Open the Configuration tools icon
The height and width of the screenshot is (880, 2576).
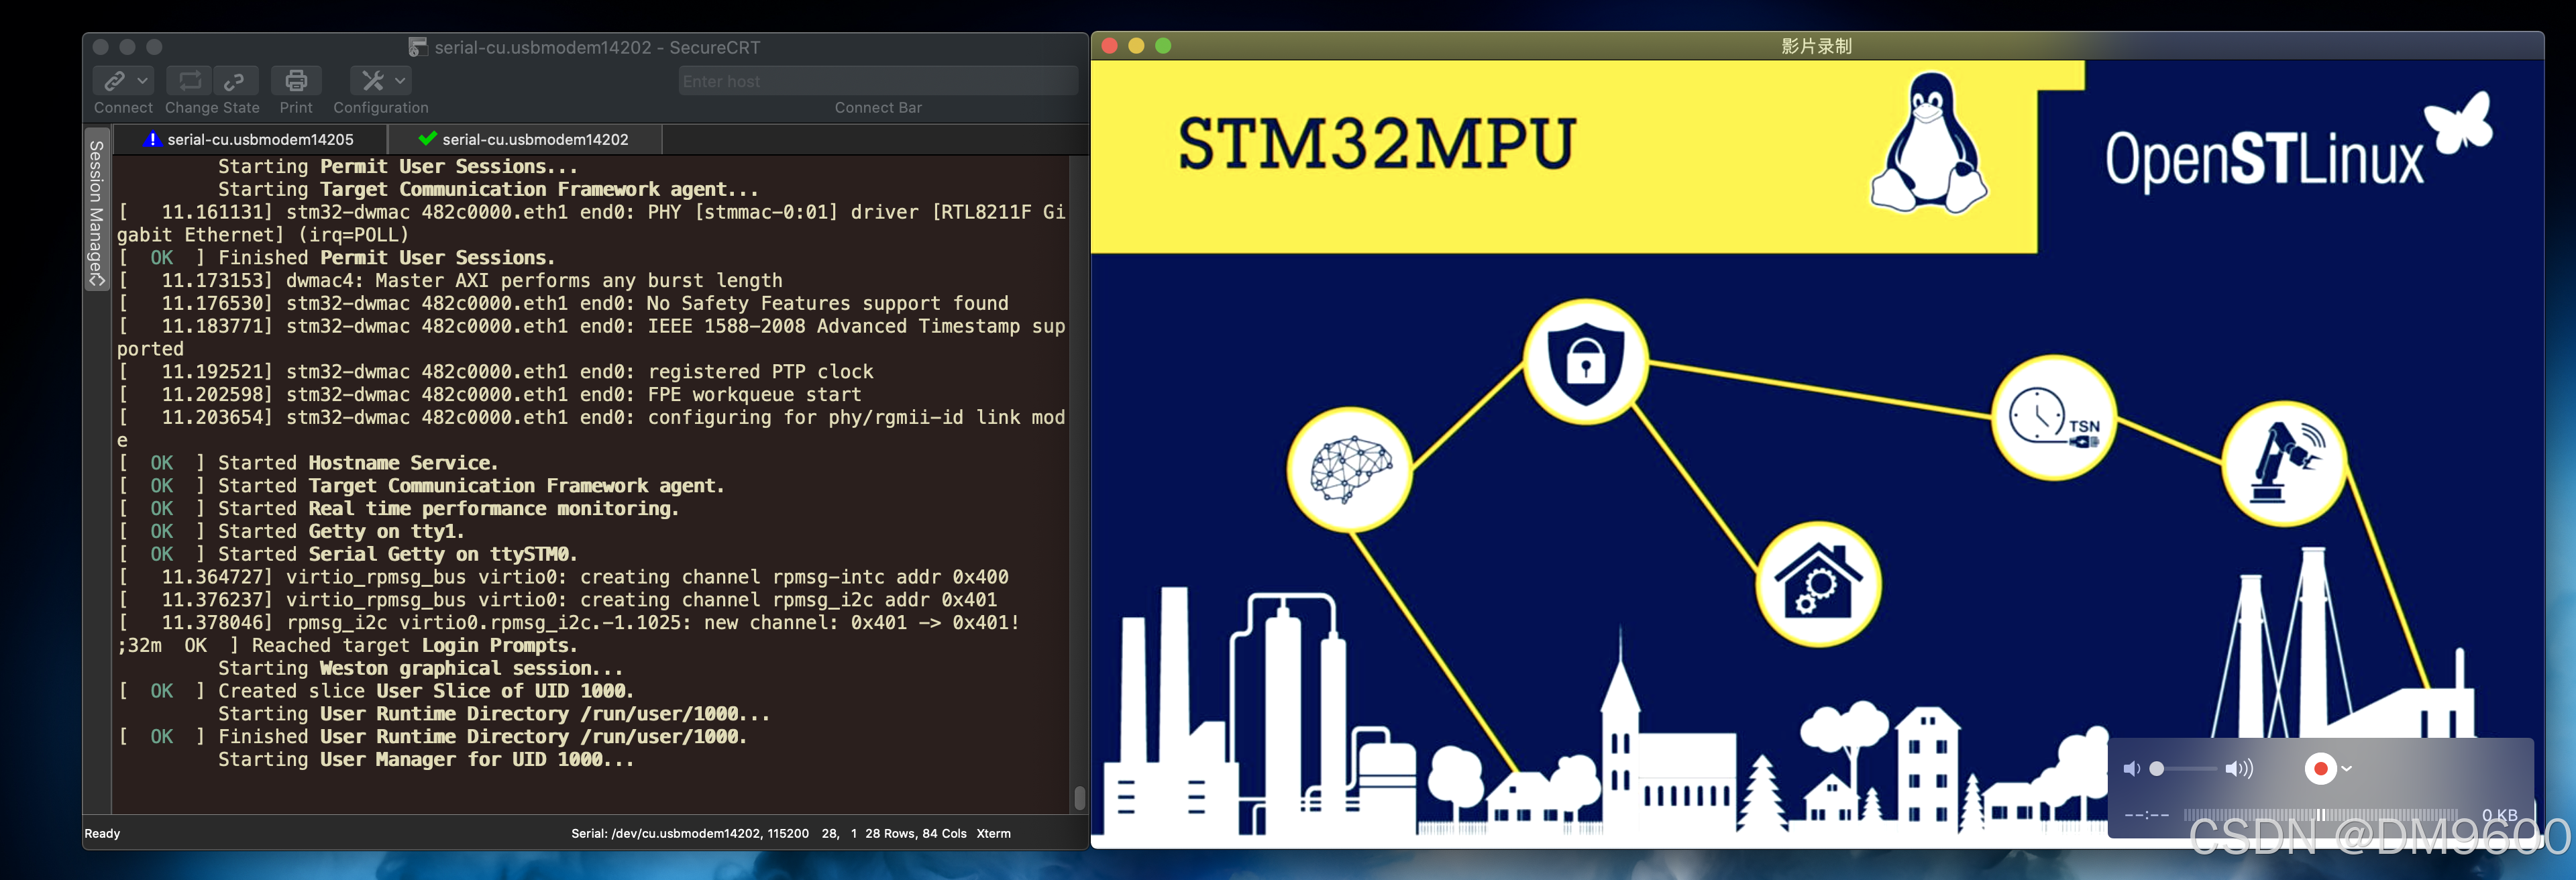[373, 80]
